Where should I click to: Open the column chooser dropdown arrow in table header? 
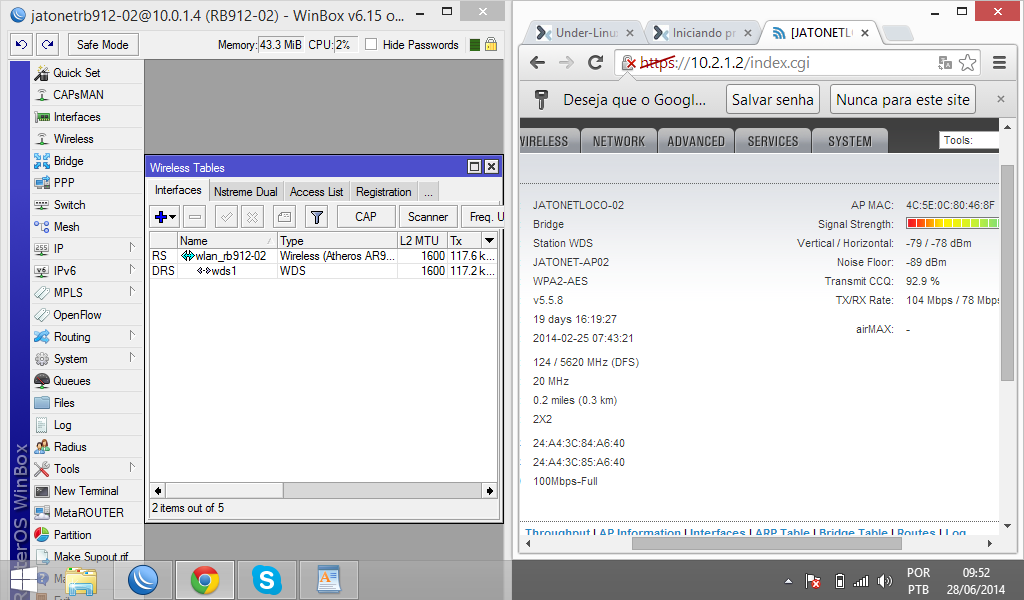pos(489,240)
